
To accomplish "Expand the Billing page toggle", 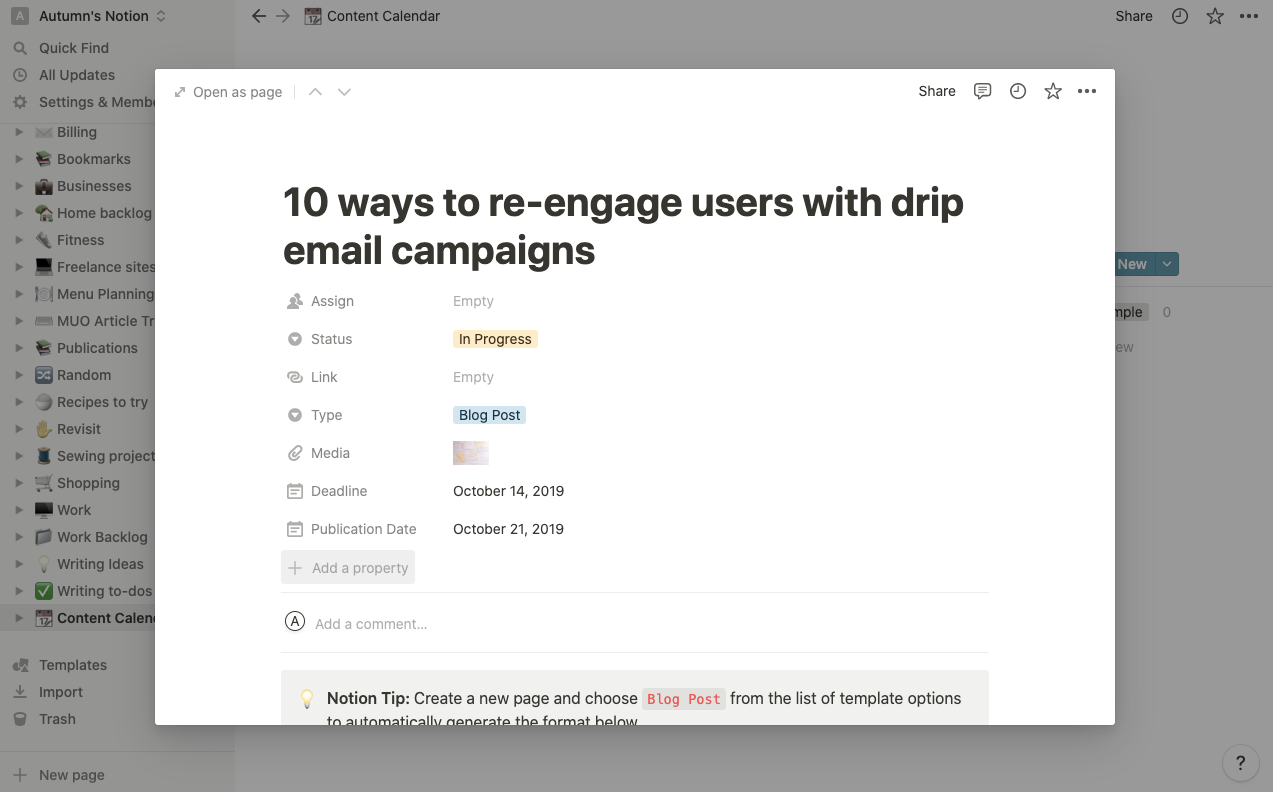I will (18, 132).
